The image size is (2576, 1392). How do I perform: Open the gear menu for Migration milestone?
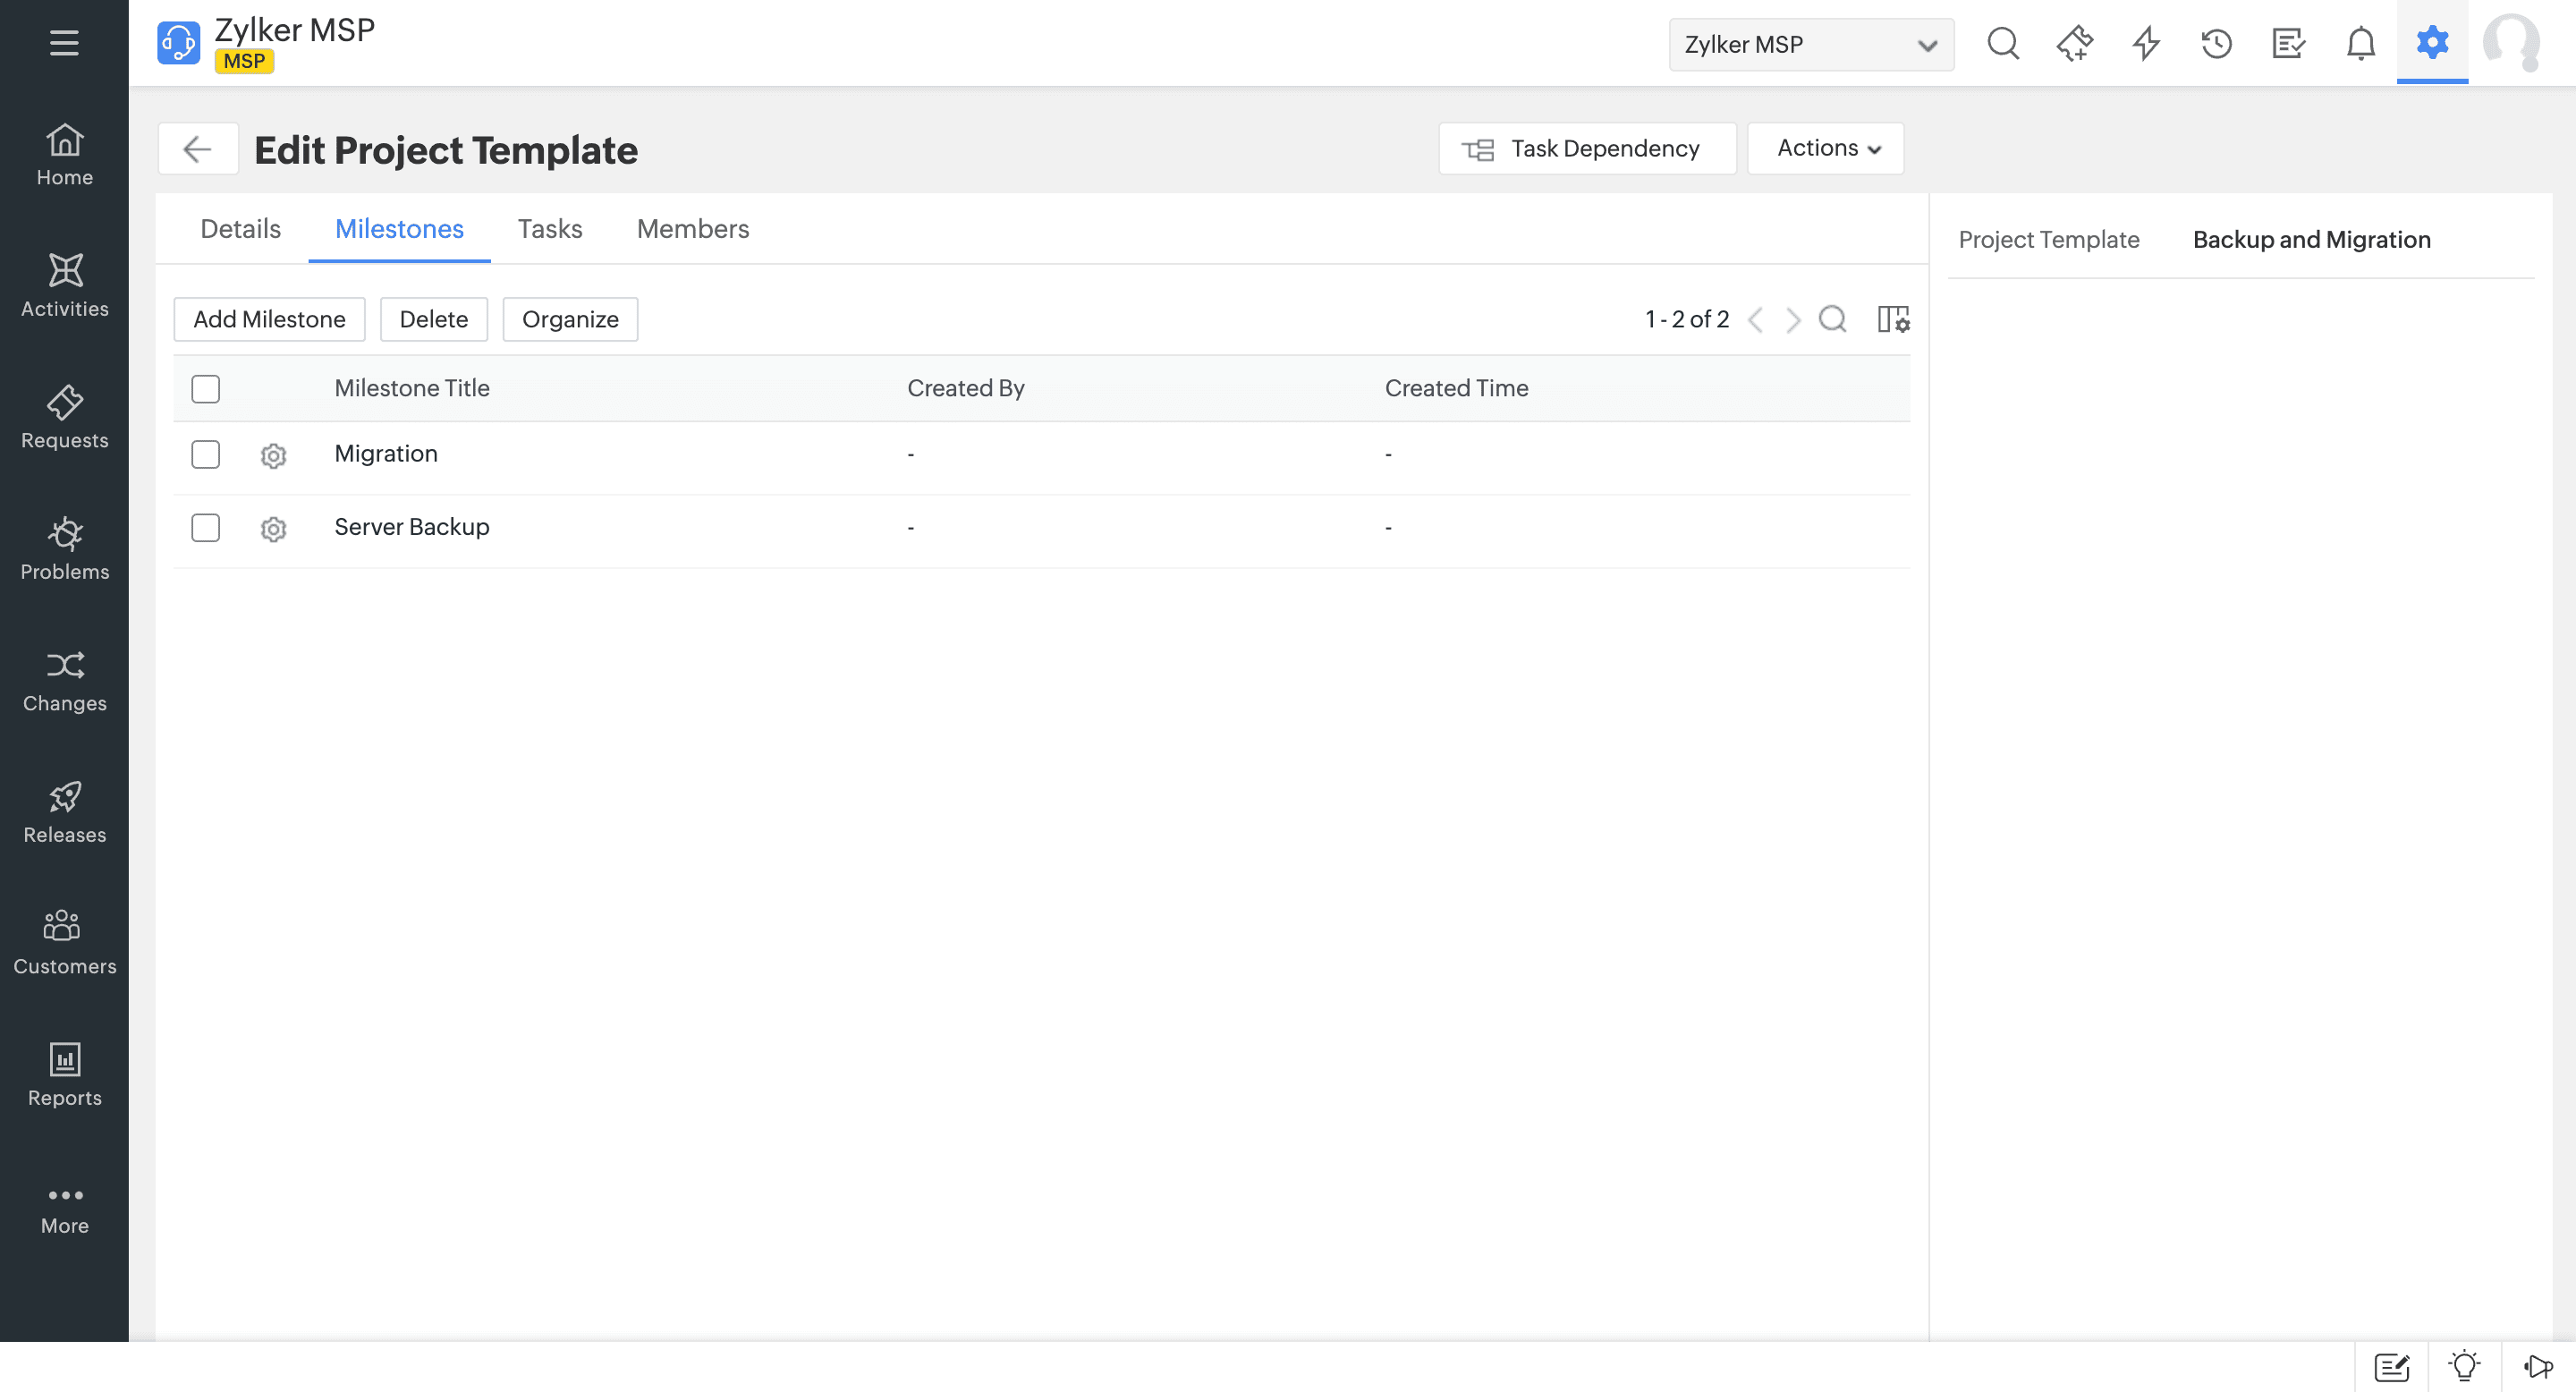pos(273,455)
